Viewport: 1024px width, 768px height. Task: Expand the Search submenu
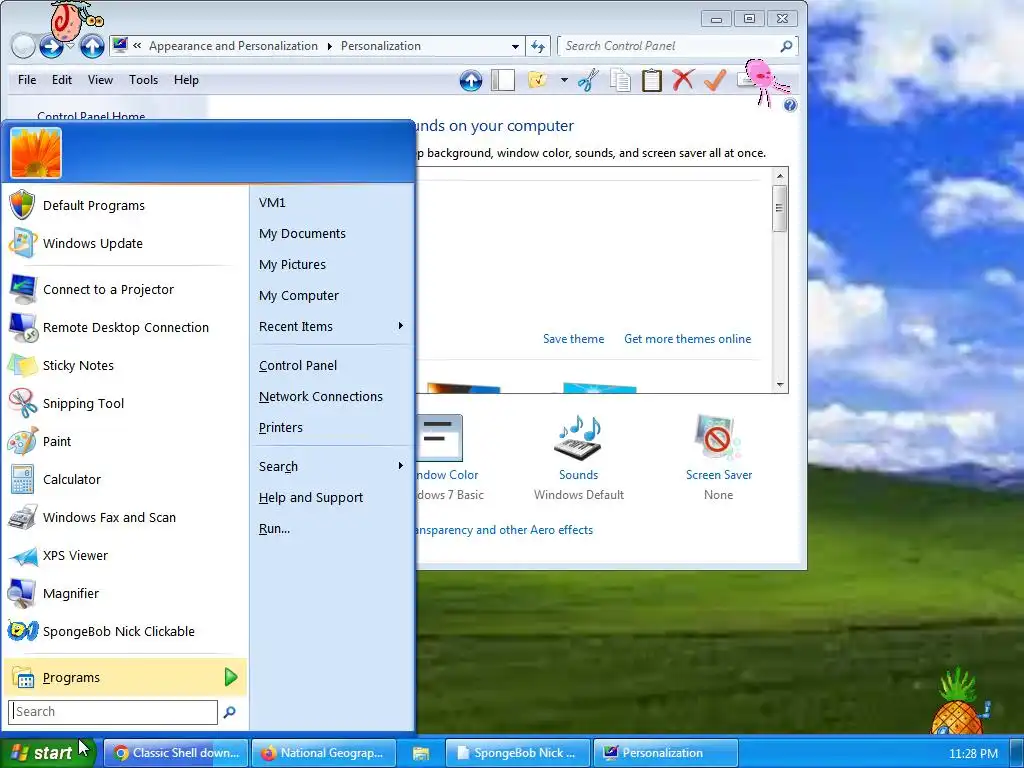point(332,466)
